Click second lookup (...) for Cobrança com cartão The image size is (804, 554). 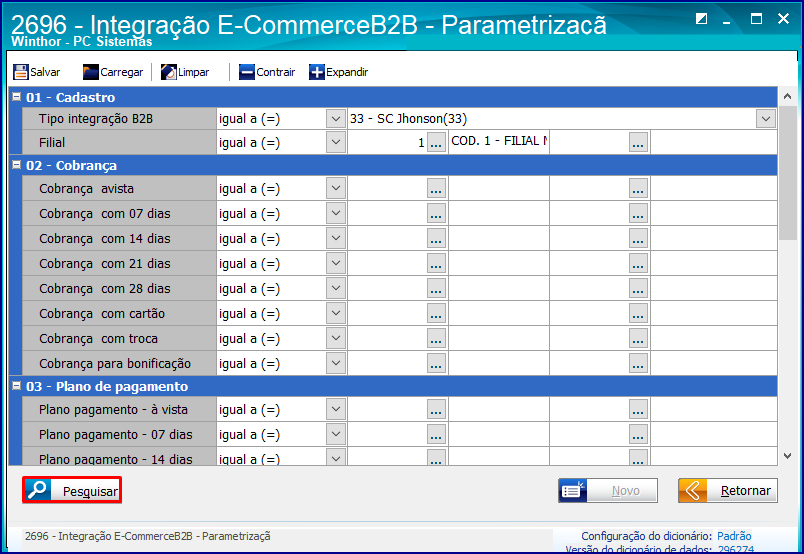tap(638, 314)
